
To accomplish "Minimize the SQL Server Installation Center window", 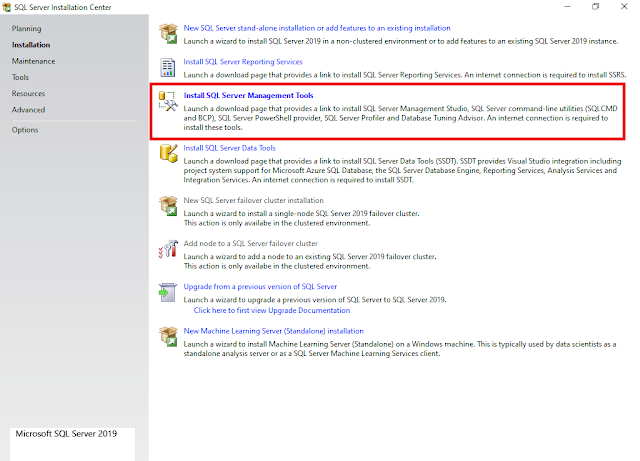I will click(567, 7).
